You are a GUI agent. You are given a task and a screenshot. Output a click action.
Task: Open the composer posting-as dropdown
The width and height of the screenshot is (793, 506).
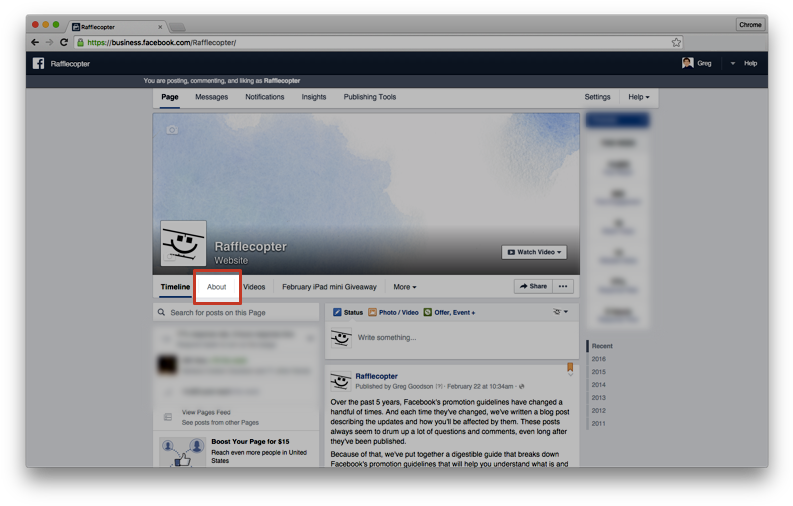coord(560,312)
